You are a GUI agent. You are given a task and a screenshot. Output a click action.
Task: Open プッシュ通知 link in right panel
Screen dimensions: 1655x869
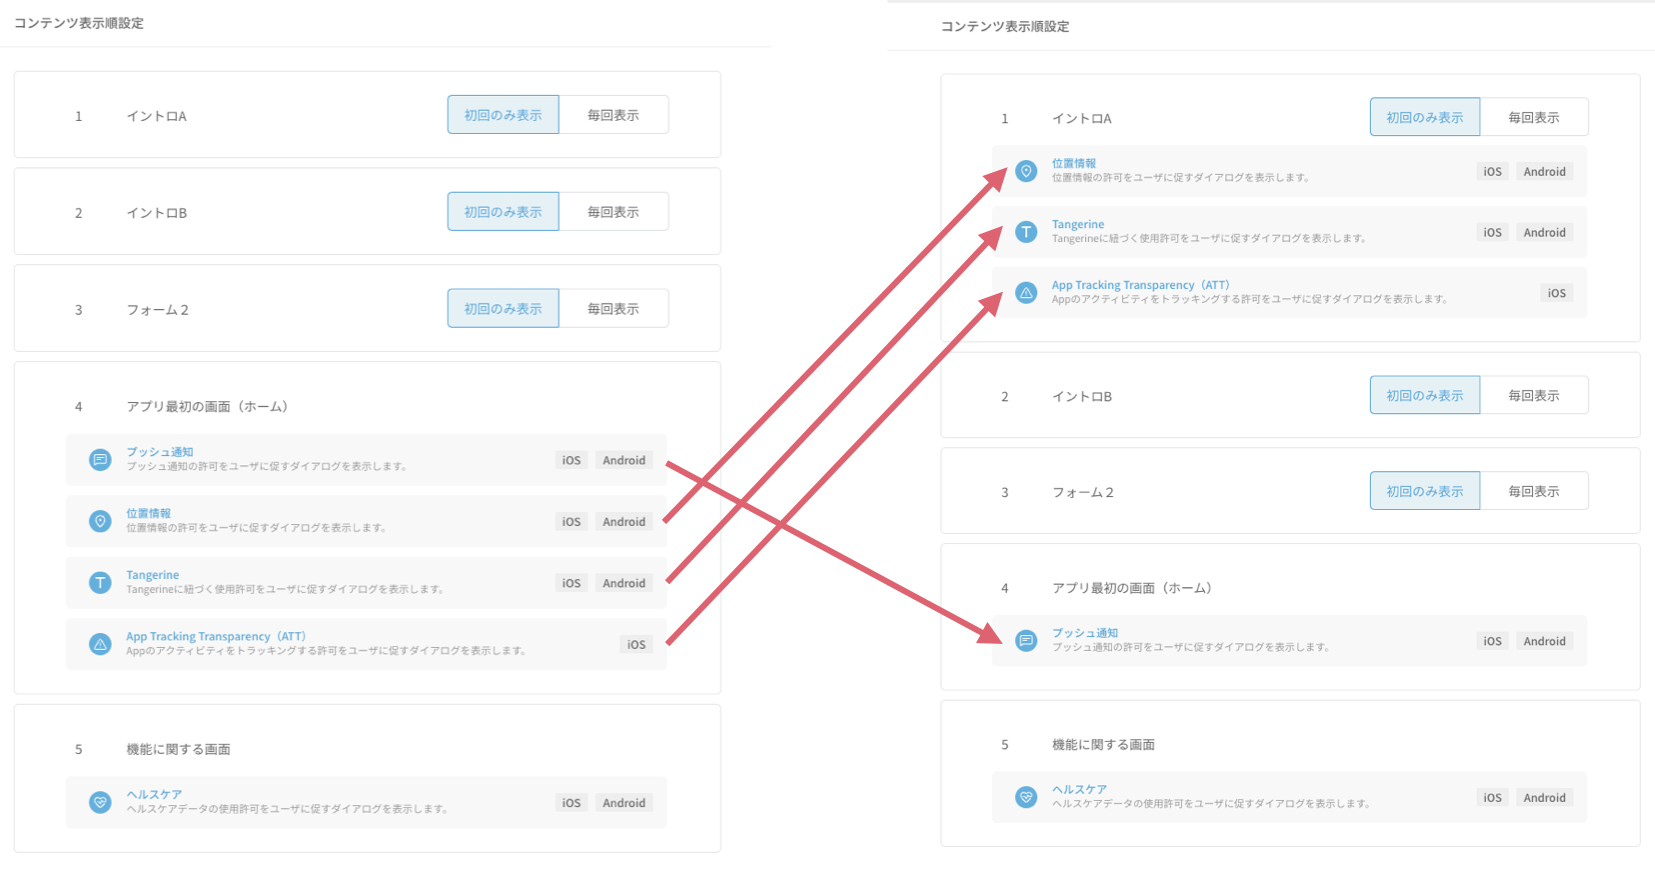coord(1085,633)
